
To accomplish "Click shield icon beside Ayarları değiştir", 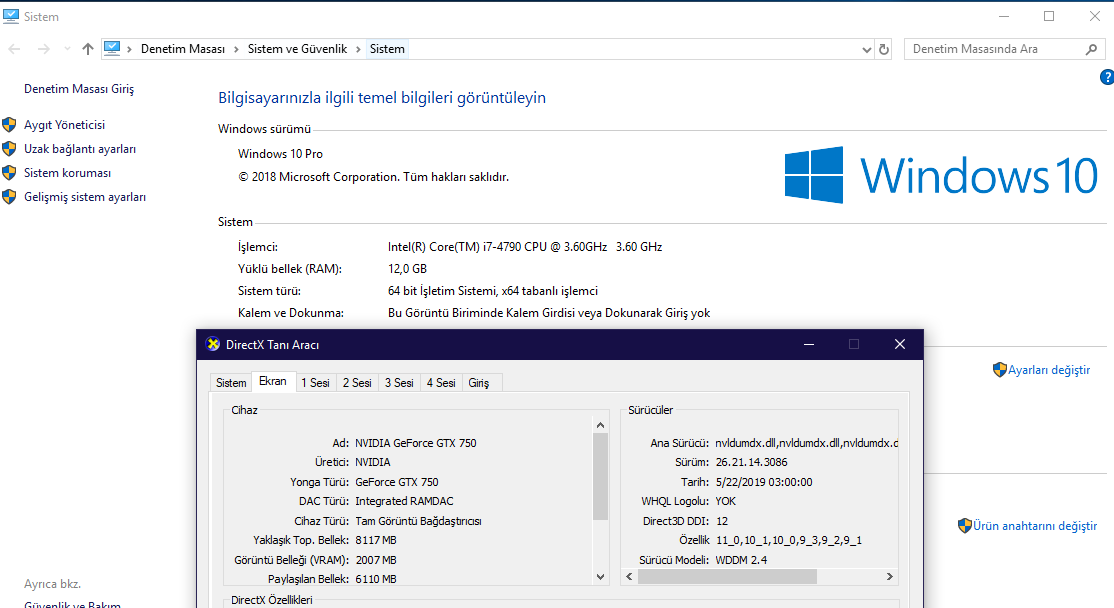I will tap(1000, 369).
